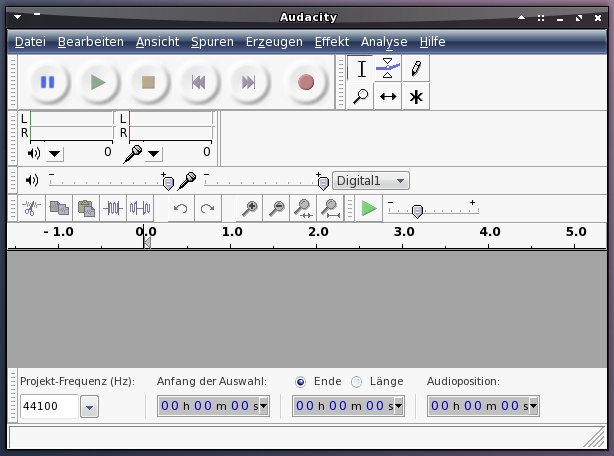Screen dimensions: 614x456
Task: Click the Audioposition time field
Action: pyautogui.click(x=483, y=406)
